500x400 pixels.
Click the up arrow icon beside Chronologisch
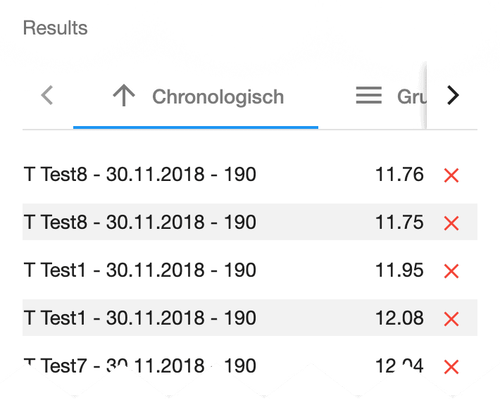pyautogui.click(x=124, y=95)
